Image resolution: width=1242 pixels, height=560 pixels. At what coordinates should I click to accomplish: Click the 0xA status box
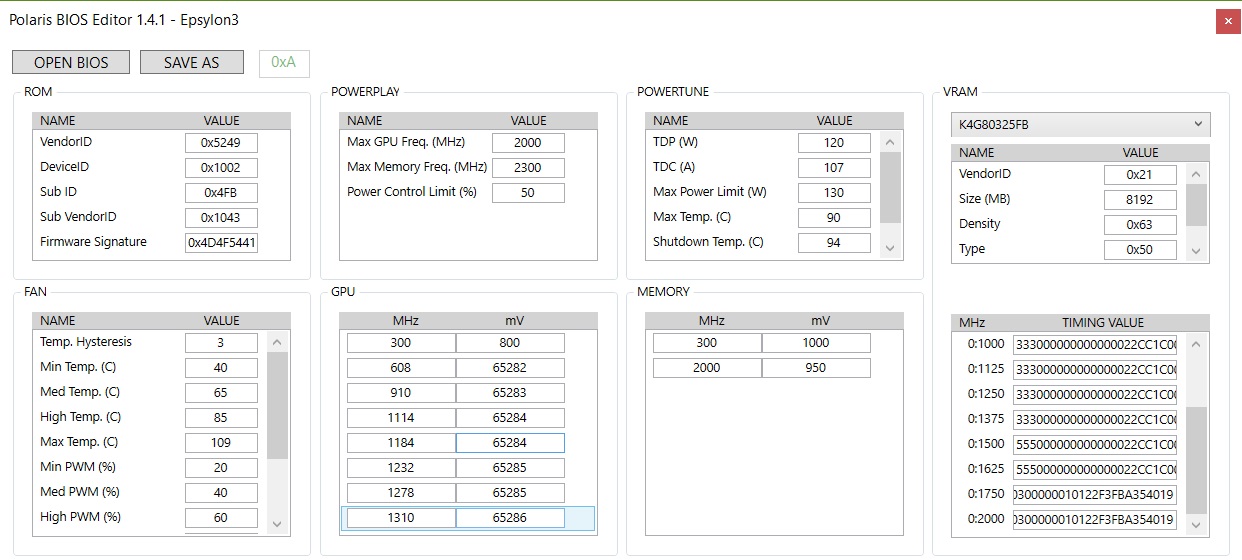pyautogui.click(x=284, y=62)
